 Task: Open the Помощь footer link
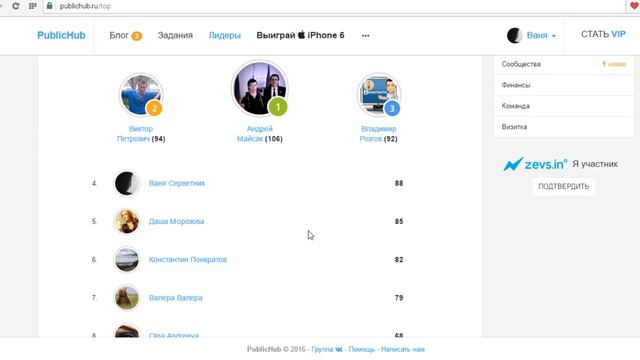[x=362, y=349]
